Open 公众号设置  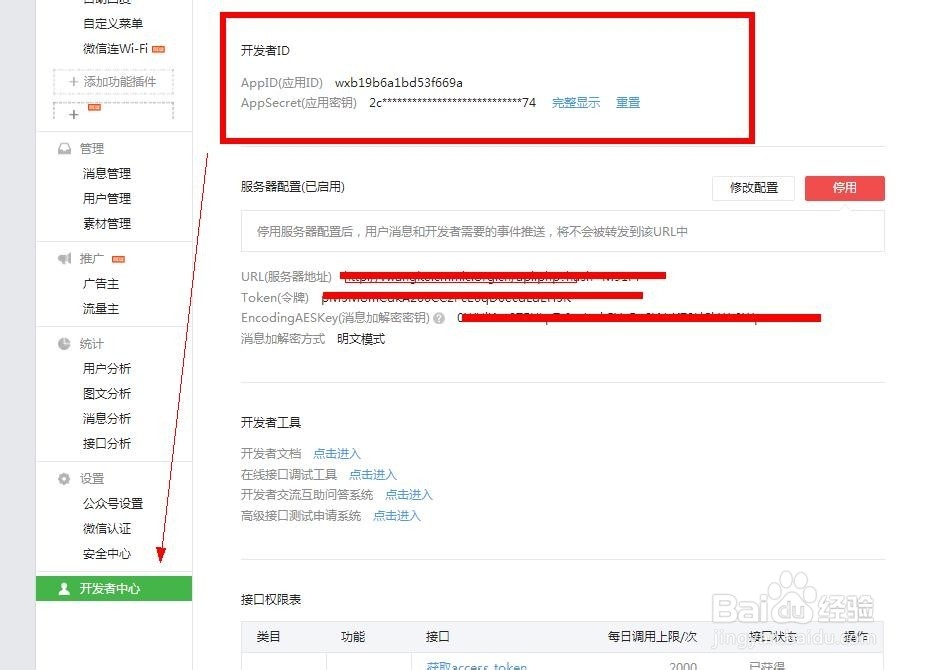click(x=112, y=504)
